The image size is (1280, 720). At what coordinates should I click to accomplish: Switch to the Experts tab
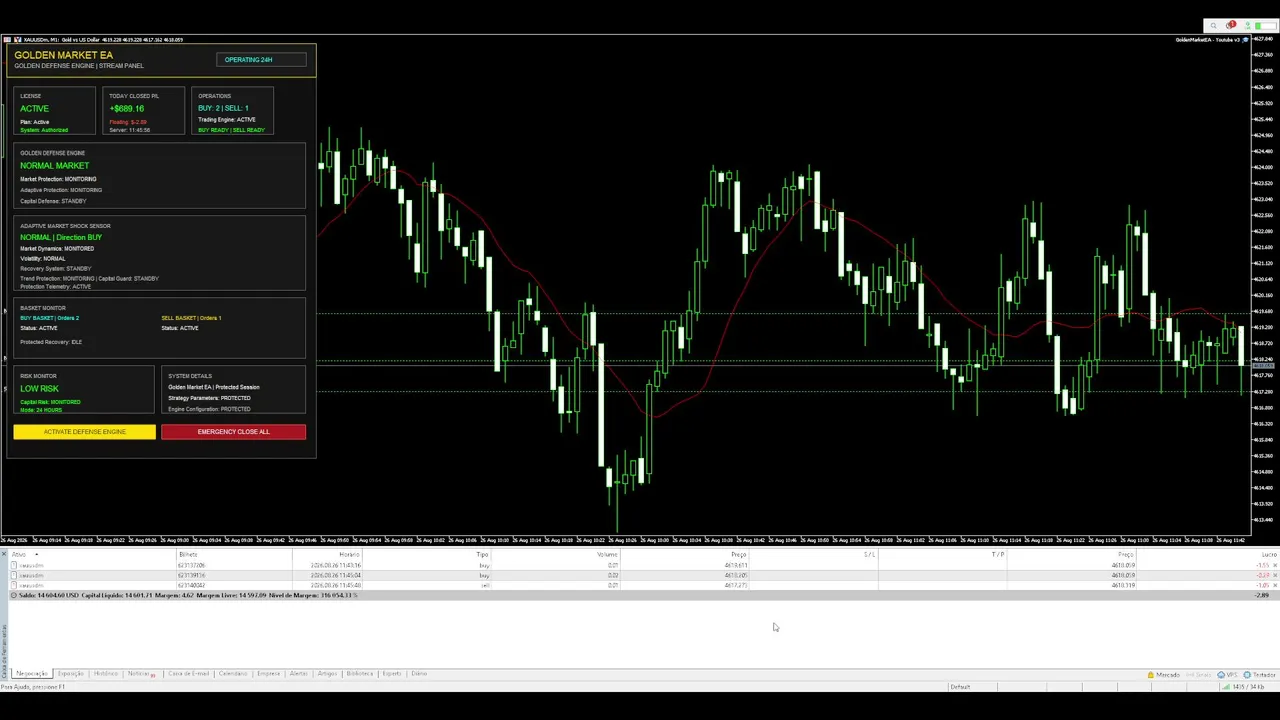[x=391, y=674]
